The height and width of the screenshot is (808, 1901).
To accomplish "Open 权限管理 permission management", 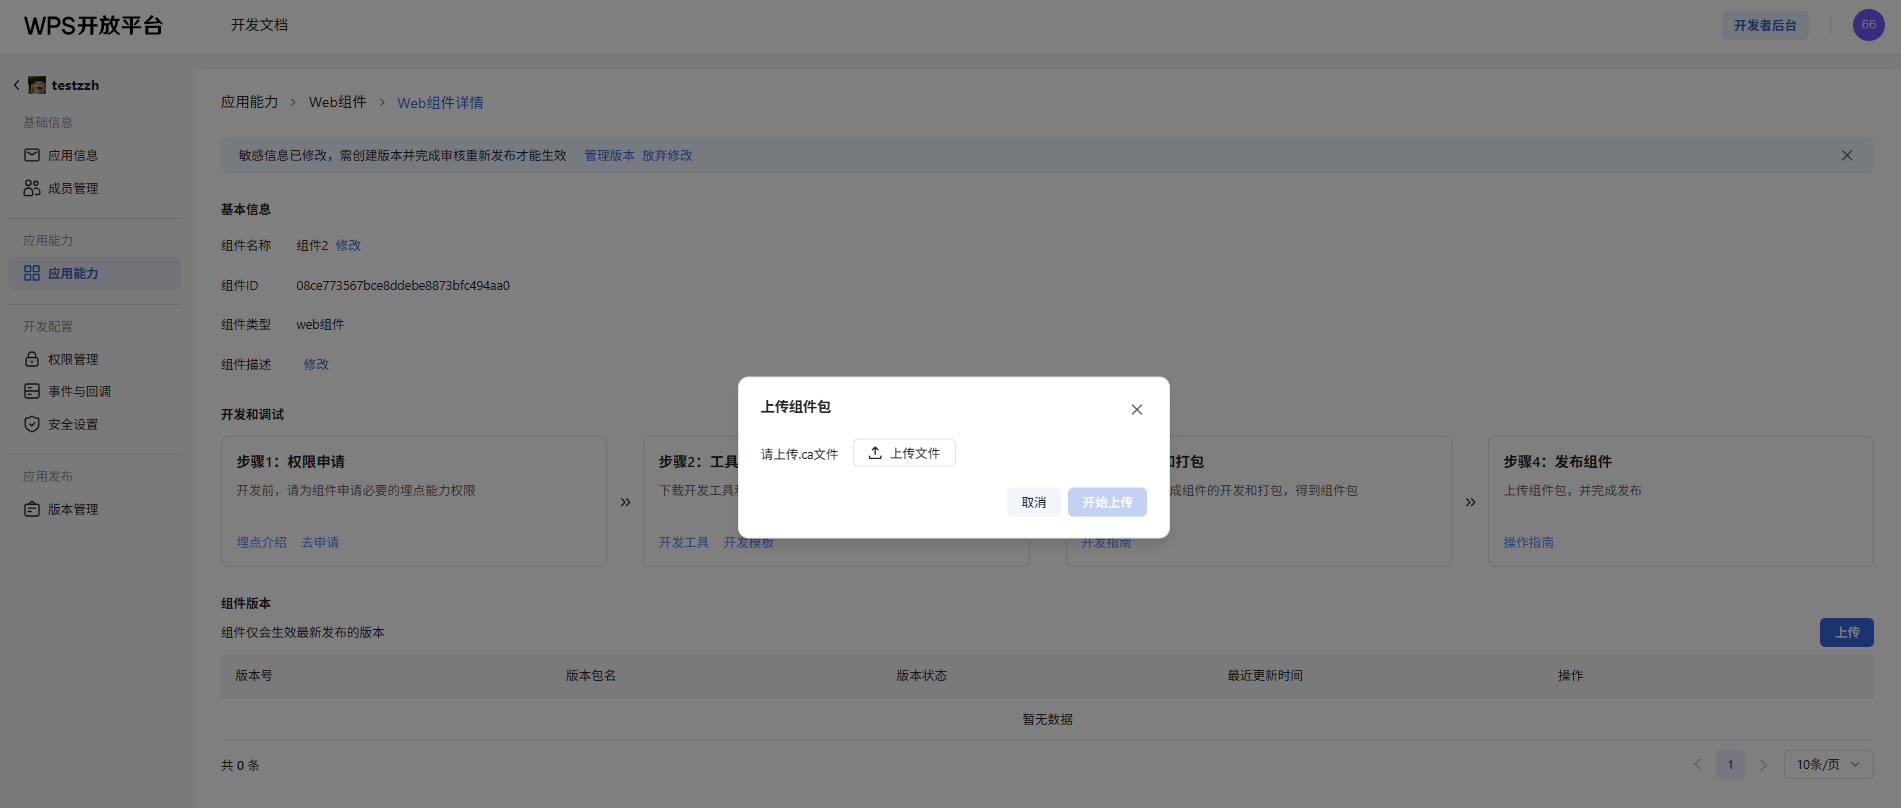I will (73, 360).
